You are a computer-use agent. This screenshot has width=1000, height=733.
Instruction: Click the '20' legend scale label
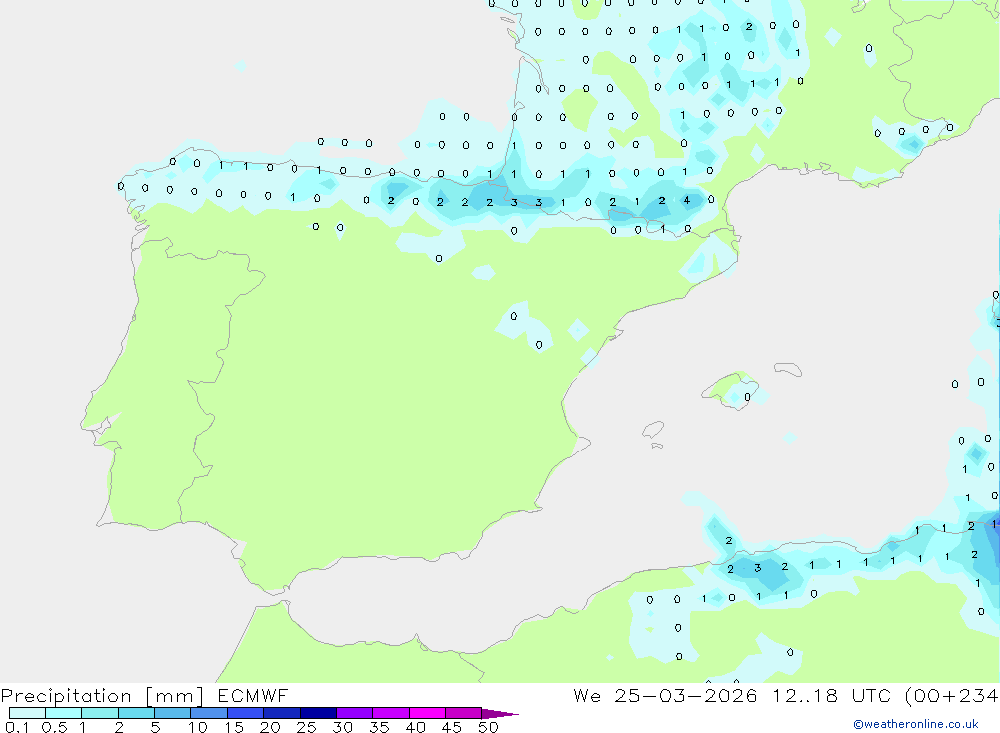(270, 727)
